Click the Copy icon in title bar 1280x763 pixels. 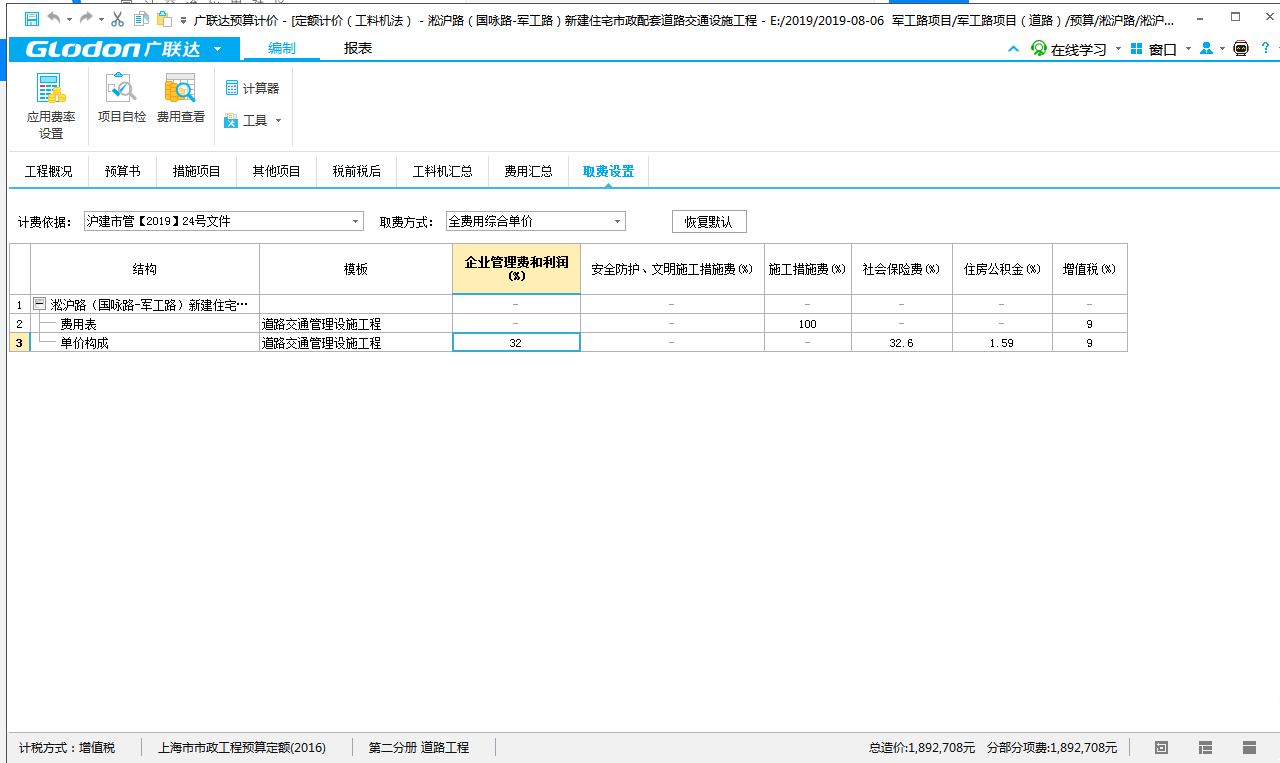tap(141, 19)
